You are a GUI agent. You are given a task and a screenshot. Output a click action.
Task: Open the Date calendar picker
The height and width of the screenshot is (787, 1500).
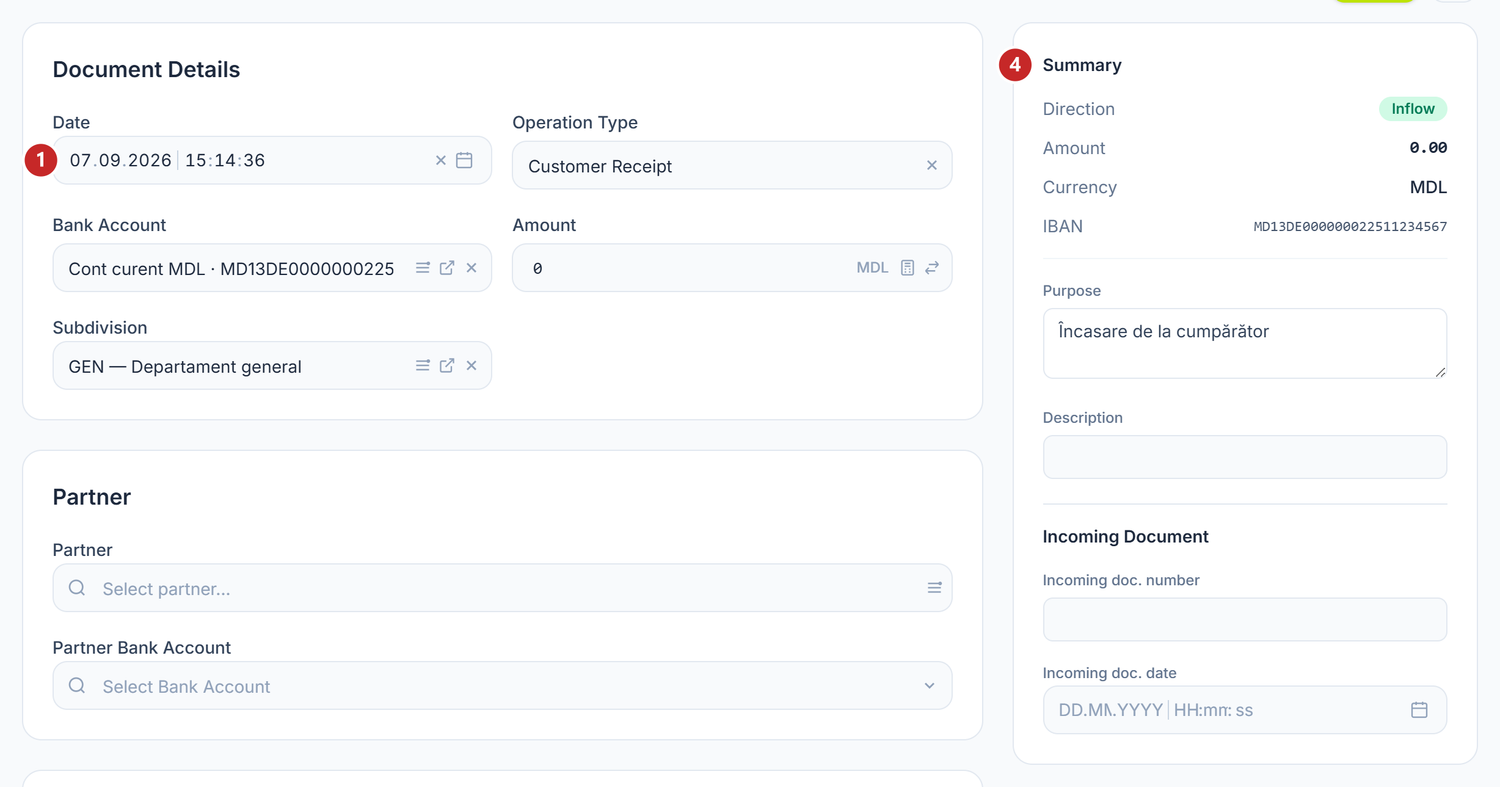coord(464,160)
